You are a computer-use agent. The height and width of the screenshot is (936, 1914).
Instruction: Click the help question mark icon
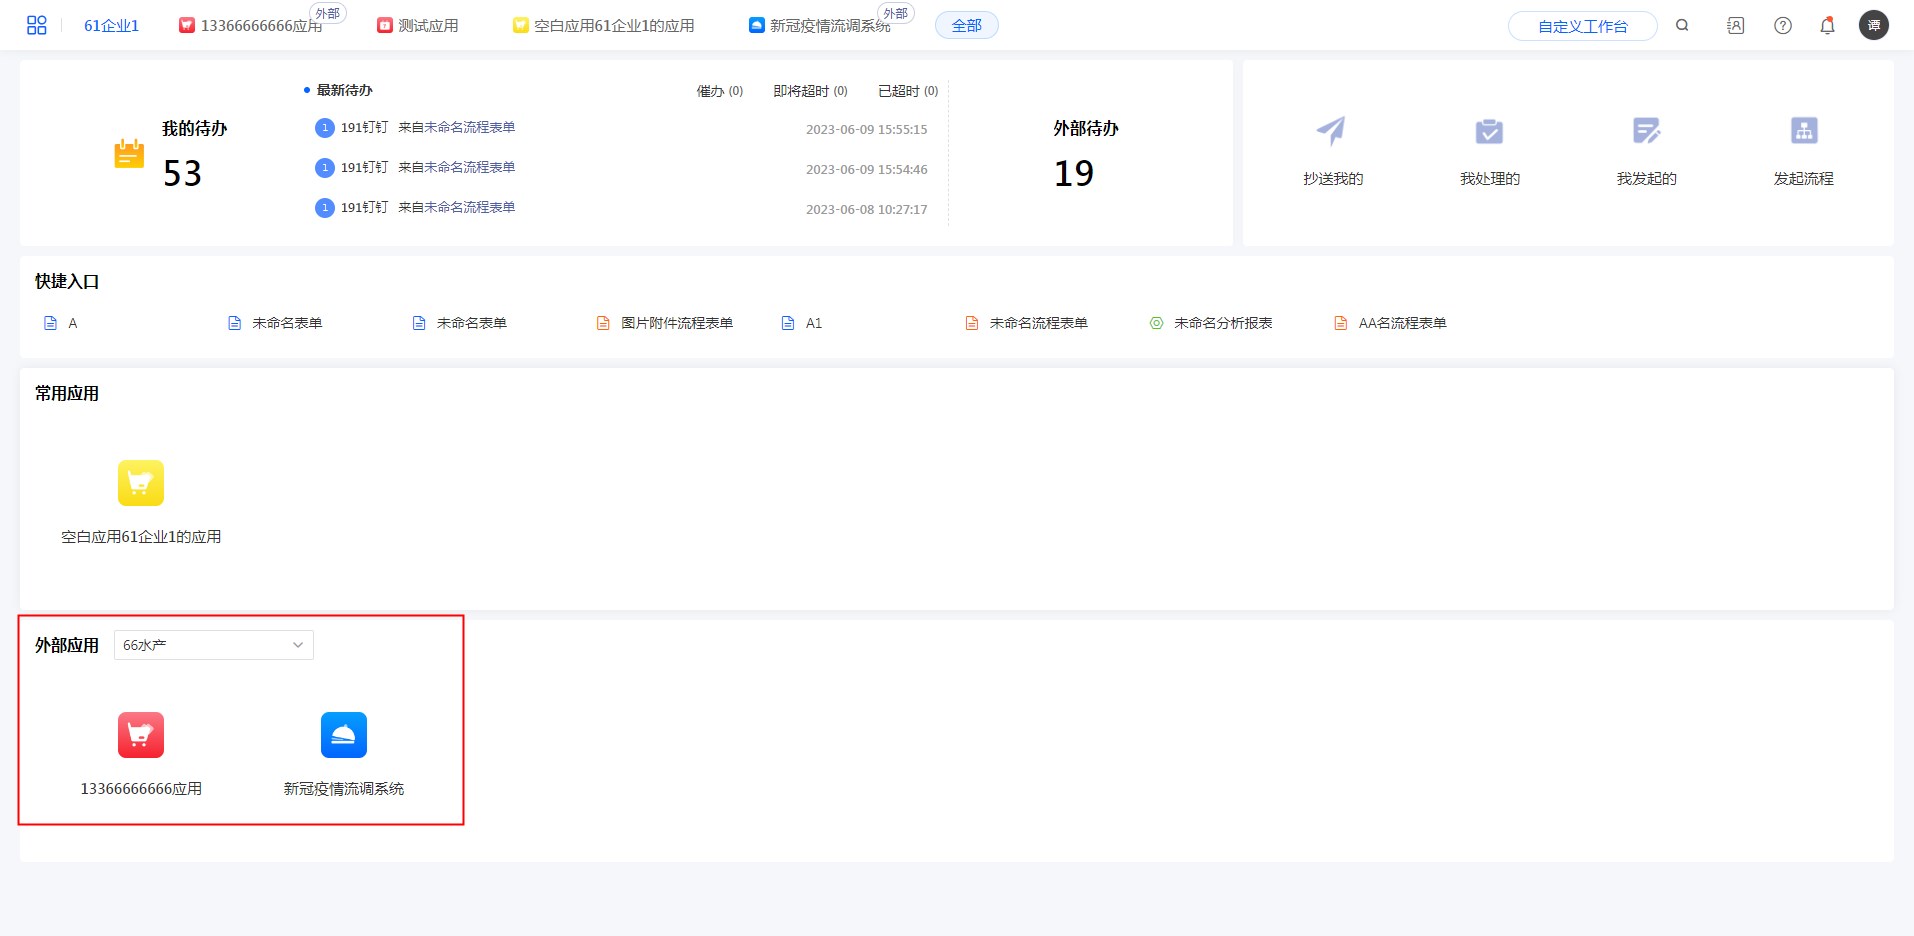1782,26
